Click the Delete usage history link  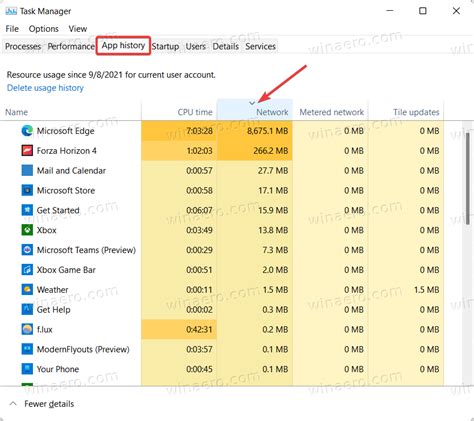coord(45,88)
